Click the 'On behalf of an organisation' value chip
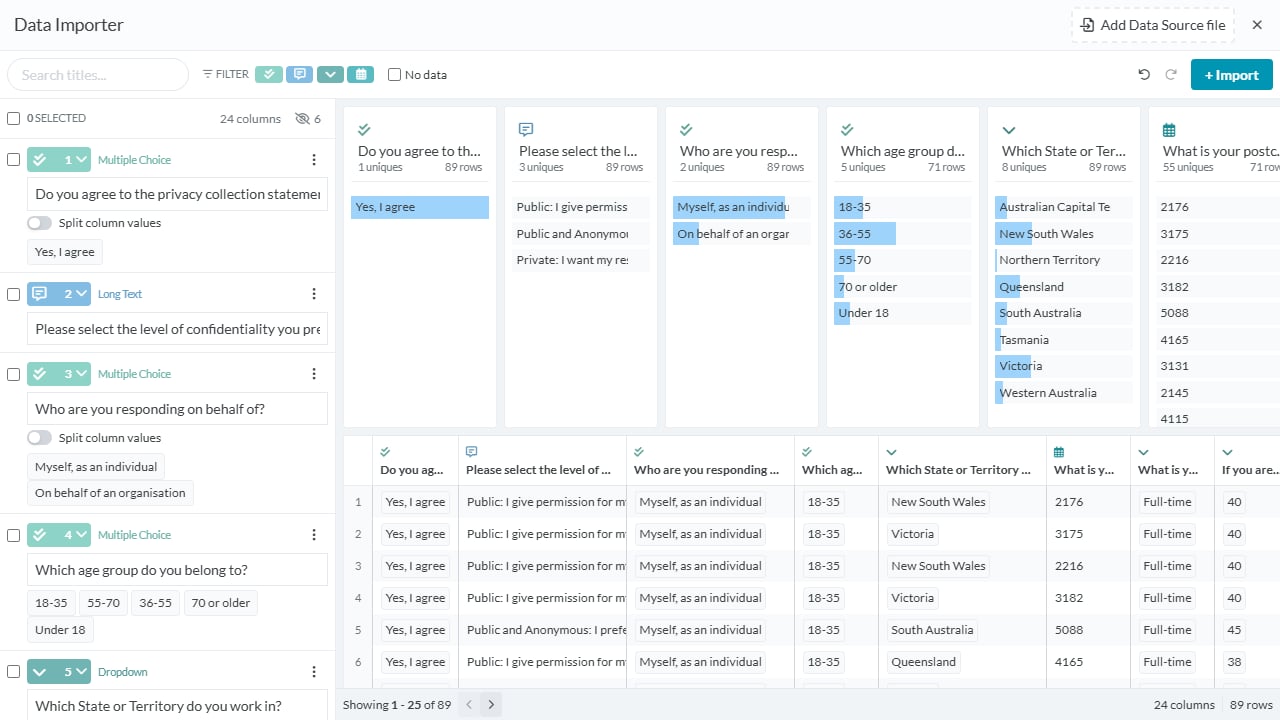 pos(110,493)
